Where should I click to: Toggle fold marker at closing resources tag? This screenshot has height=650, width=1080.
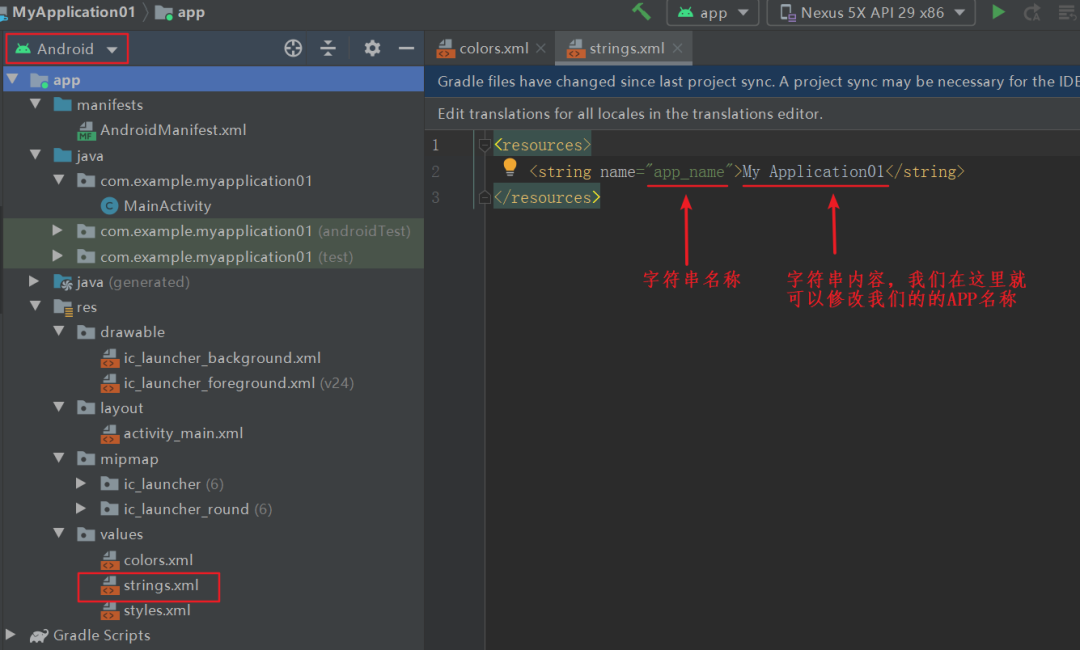484,198
